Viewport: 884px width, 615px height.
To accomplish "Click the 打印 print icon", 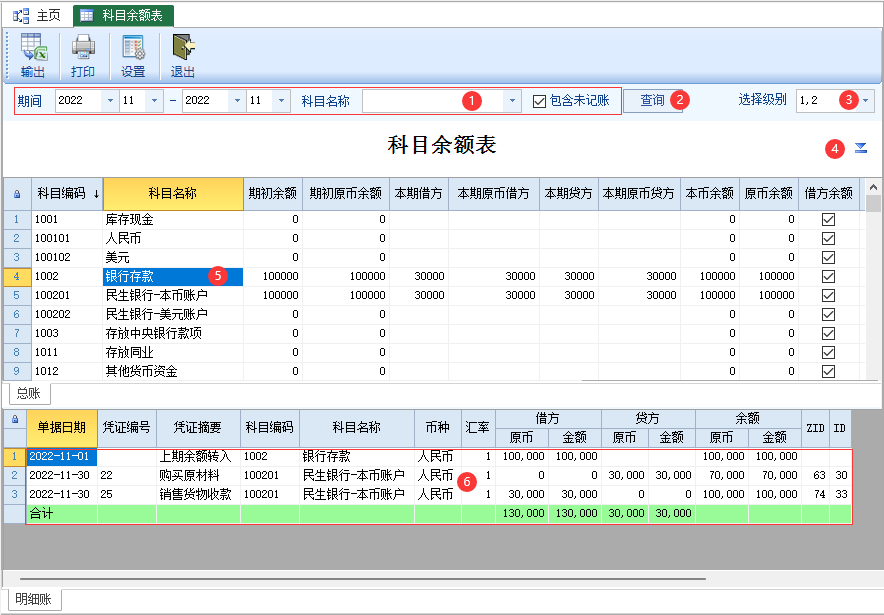I will pyautogui.click(x=83, y=48).
